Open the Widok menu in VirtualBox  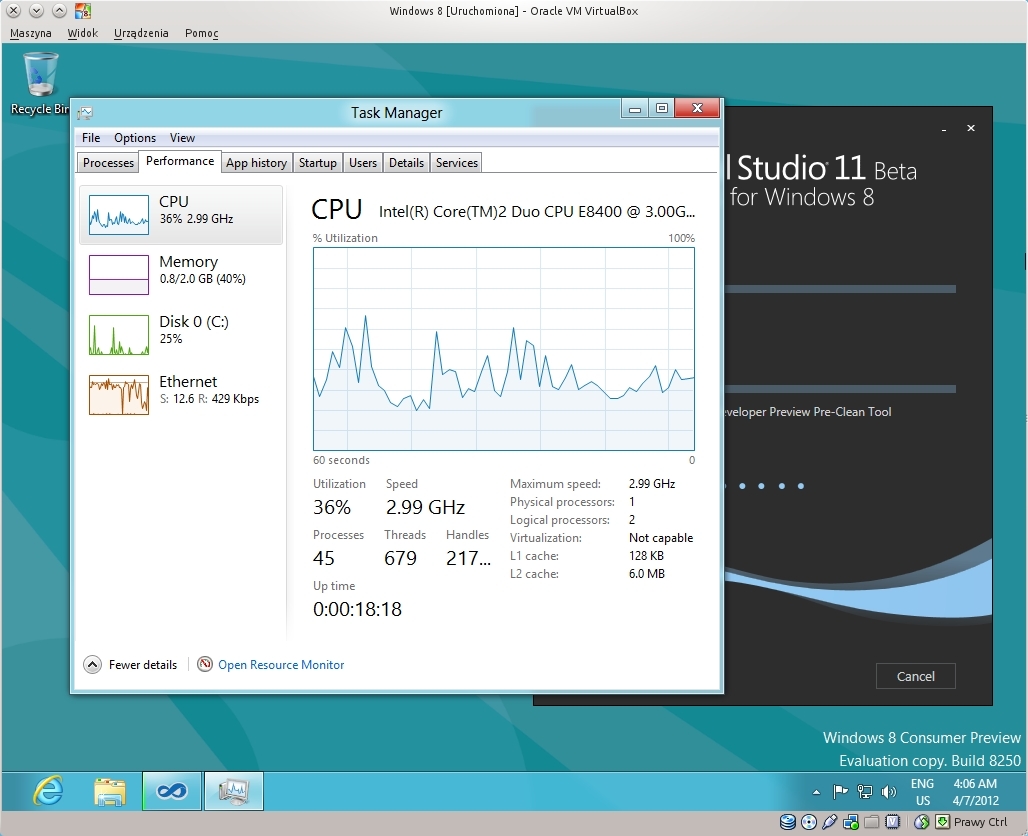pos(83,33)
